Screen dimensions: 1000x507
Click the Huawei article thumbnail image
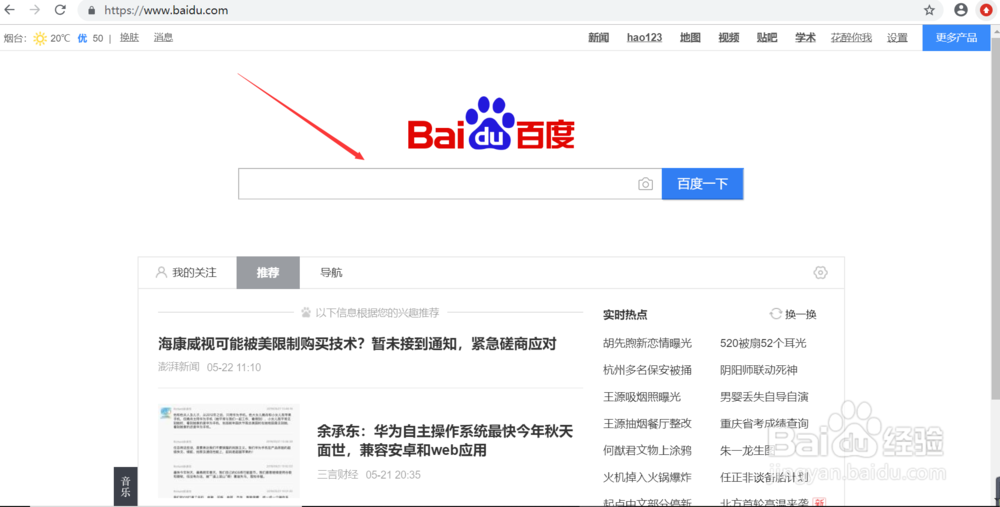click(x=228, y=451)
